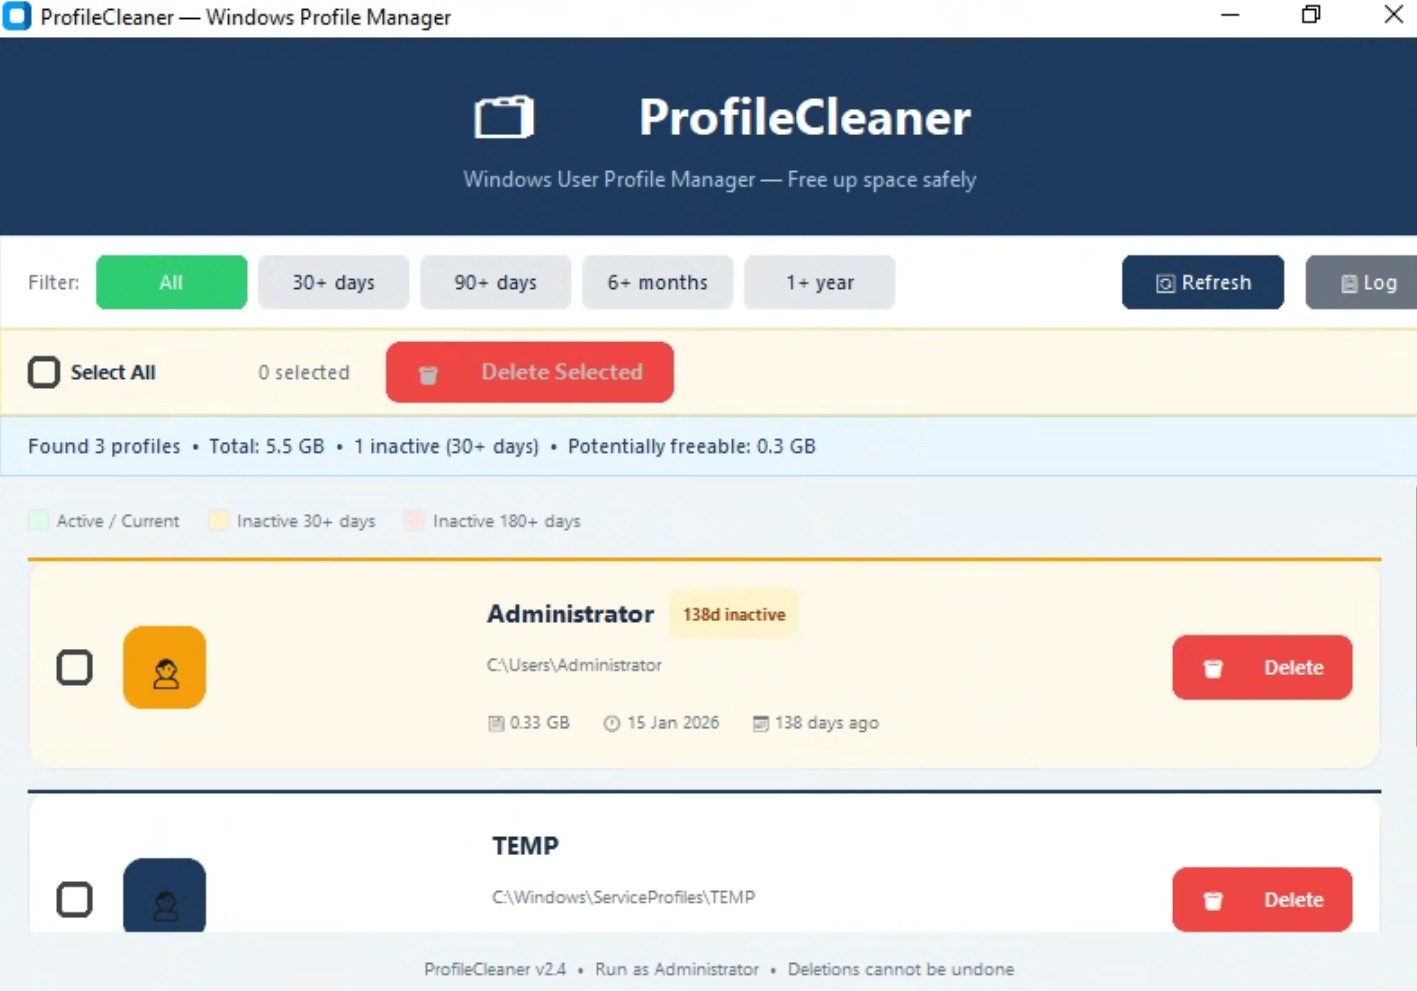Click trash icon on Delete Selected button
The width and height of the screenshot is (1417, 991).
pos(428,374)
